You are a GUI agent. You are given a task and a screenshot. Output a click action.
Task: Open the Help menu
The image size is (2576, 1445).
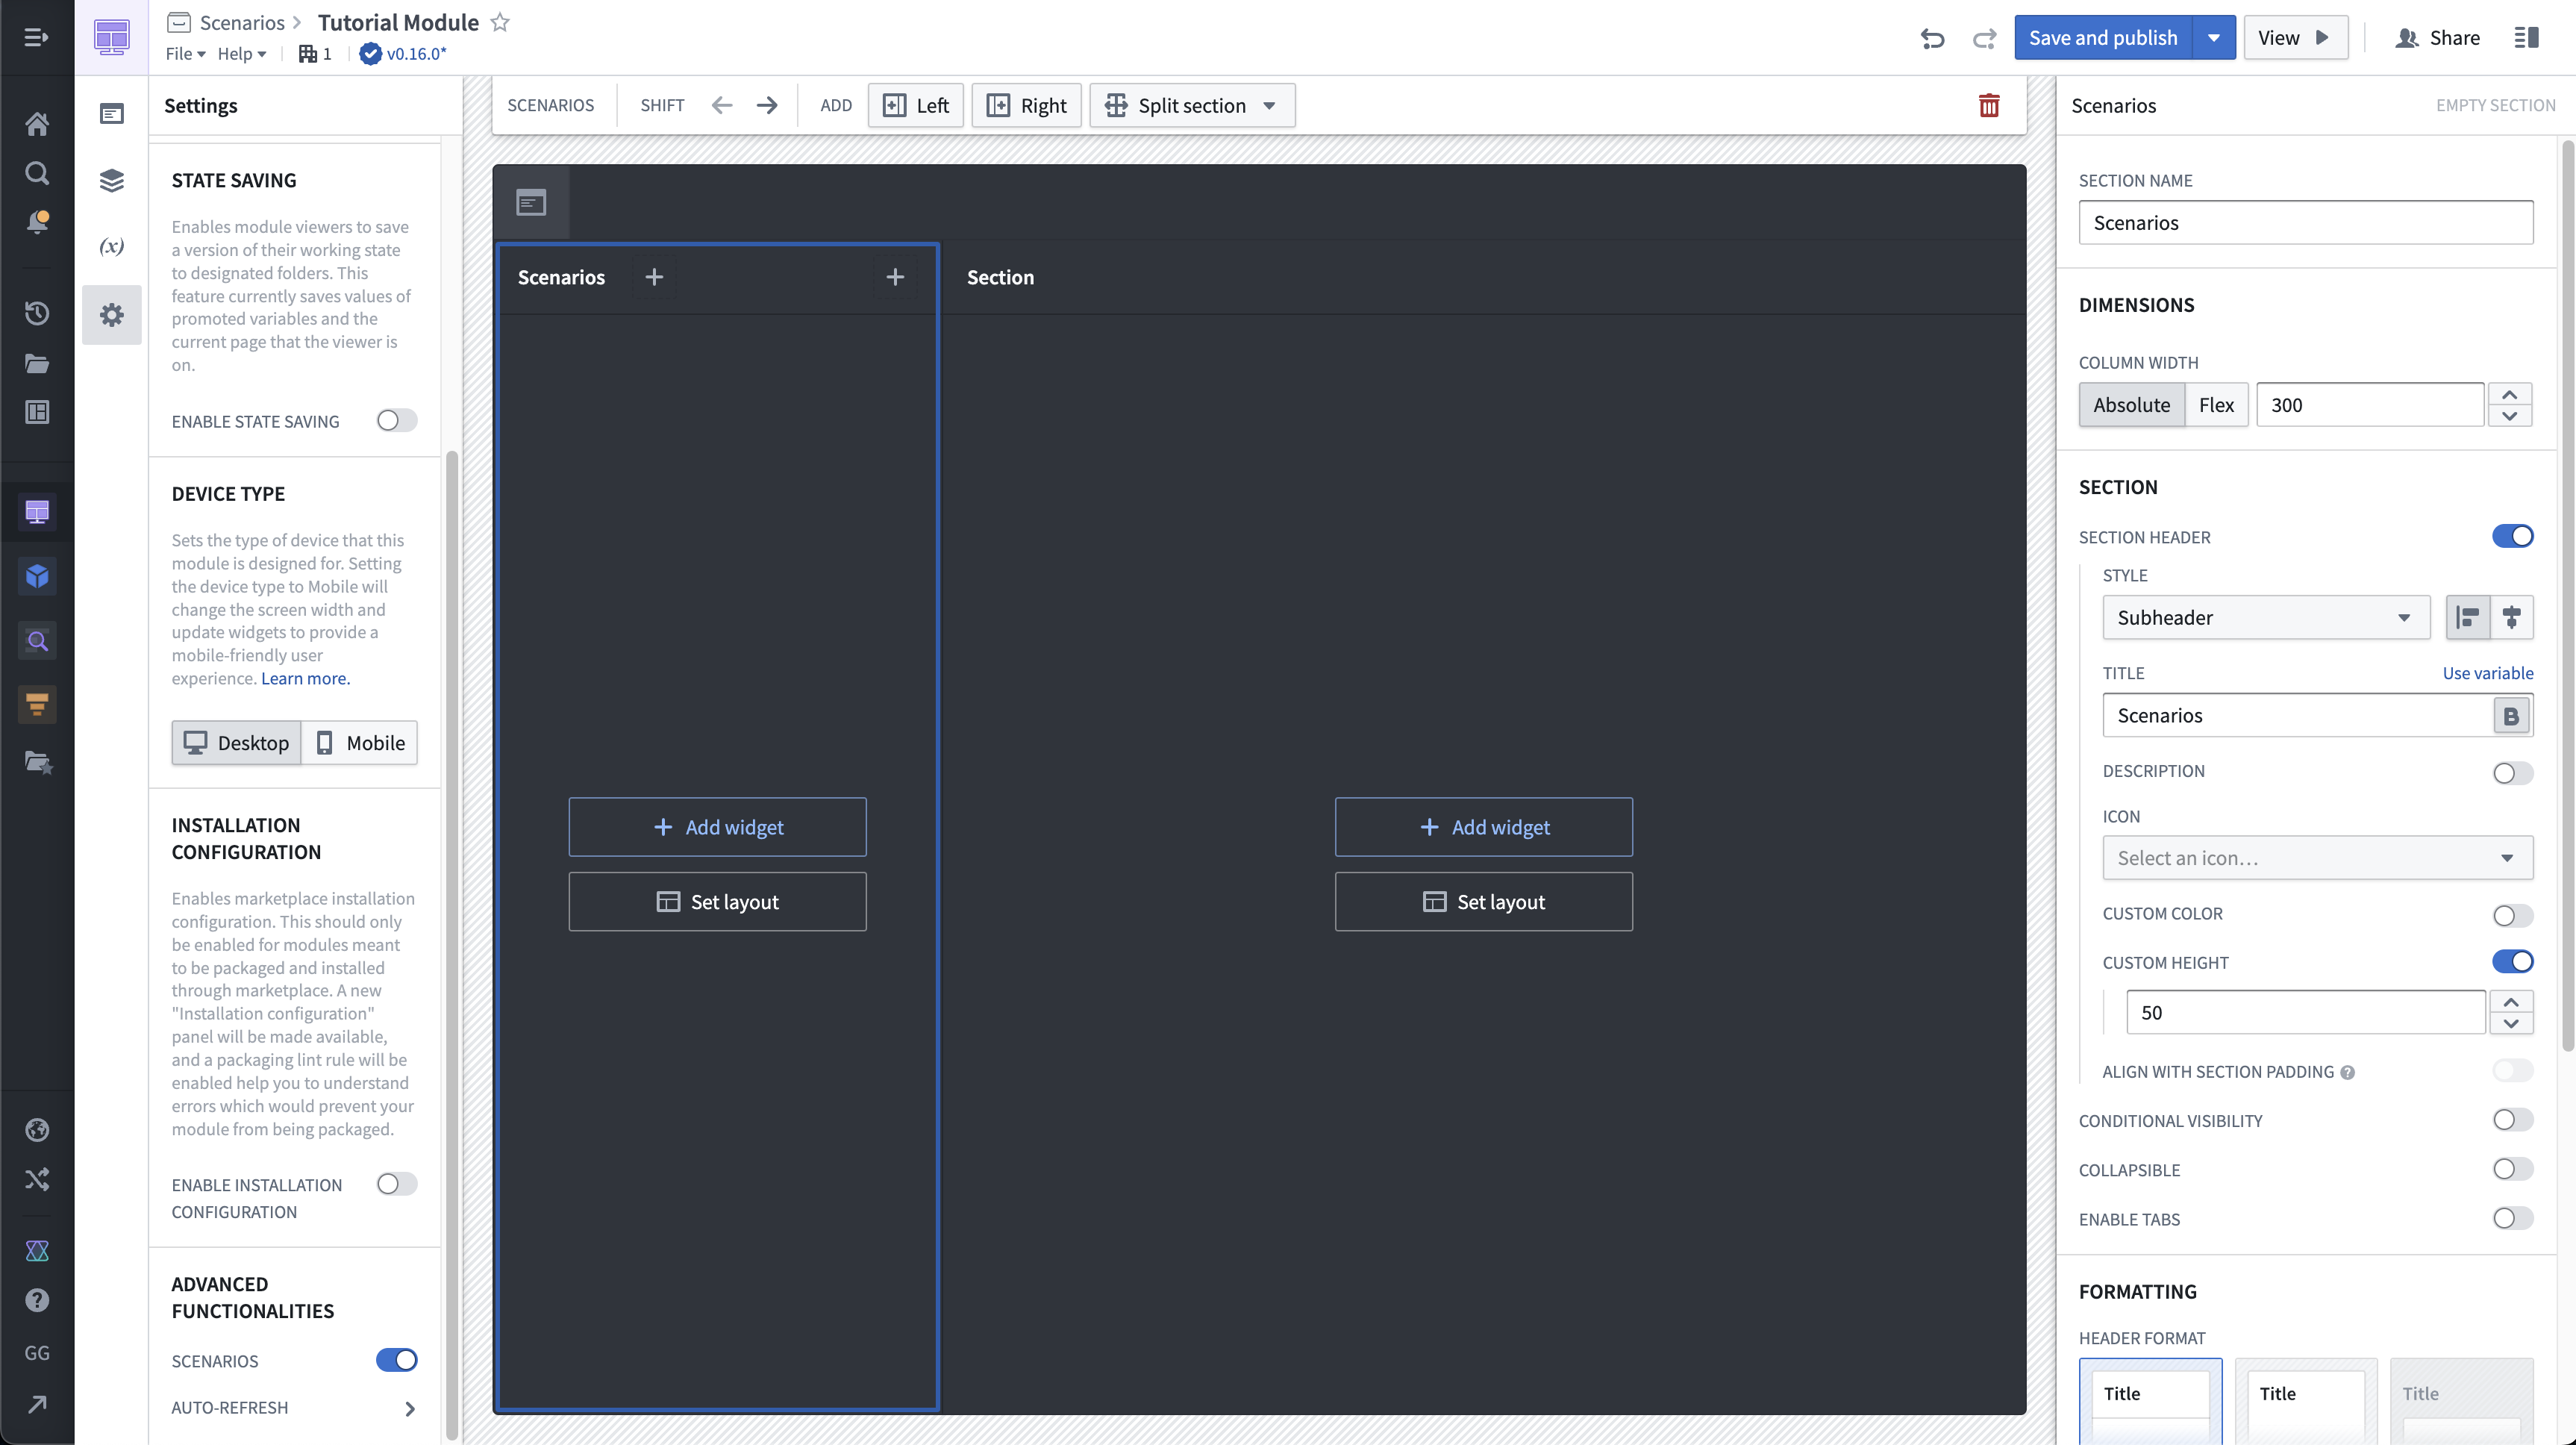coord(242,54)
